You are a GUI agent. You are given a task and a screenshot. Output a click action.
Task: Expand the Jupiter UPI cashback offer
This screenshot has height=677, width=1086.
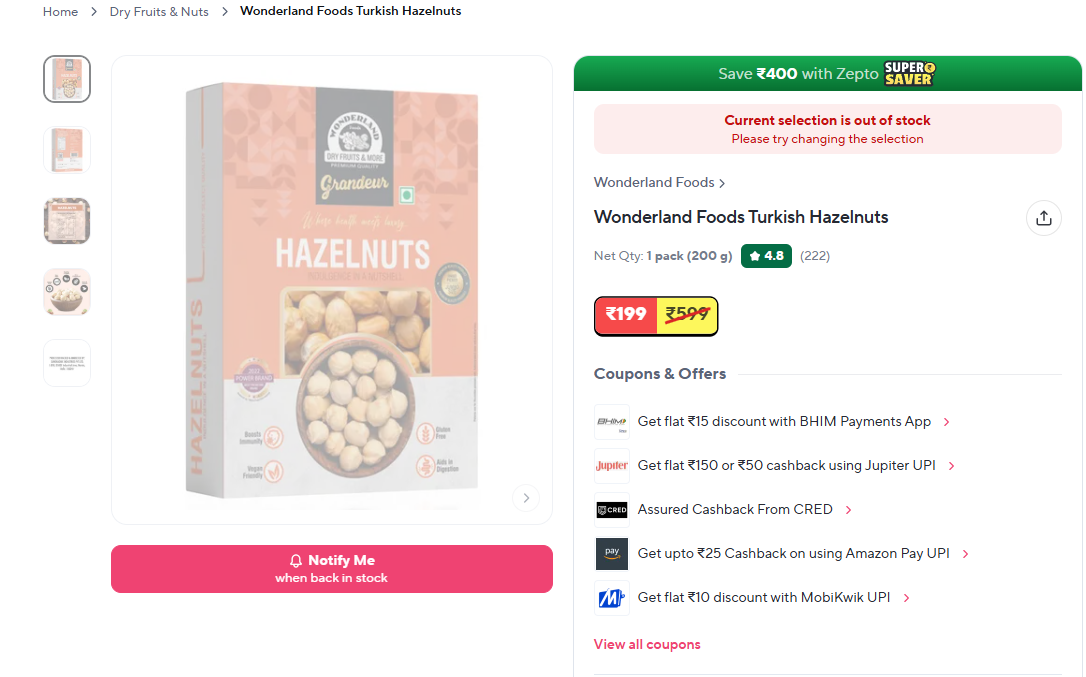coord(951,466)
